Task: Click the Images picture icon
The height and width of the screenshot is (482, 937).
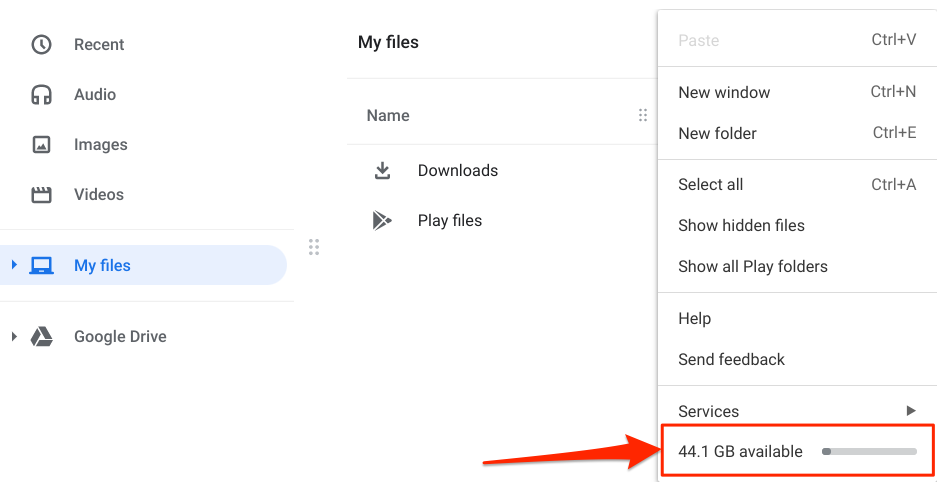Action: click(x=41, y=145)
